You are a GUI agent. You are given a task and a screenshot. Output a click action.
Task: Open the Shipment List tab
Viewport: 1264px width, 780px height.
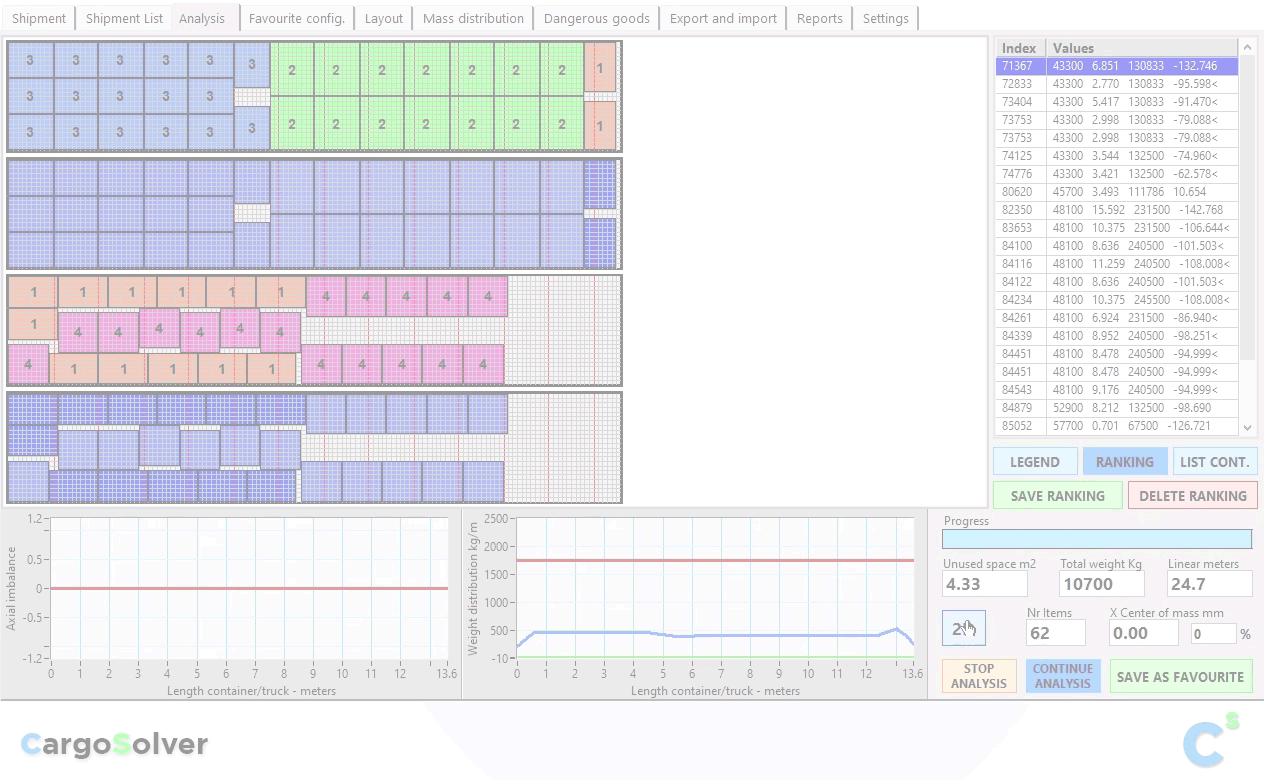click(x=124, y=18)
